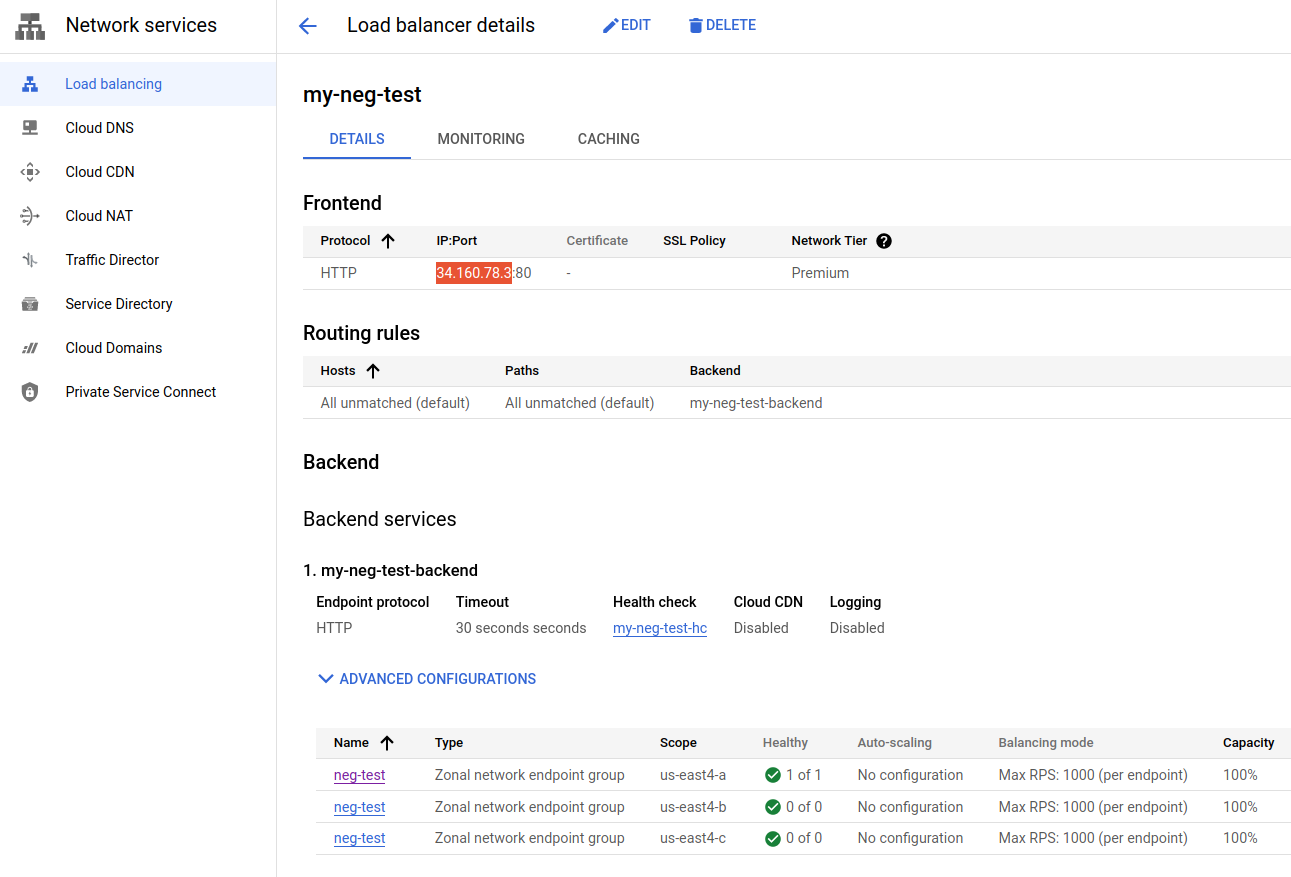This screenshot has width=1291, height=877.
Task: Click the back arrow to leave details
Action: click(x=307, y=25)
